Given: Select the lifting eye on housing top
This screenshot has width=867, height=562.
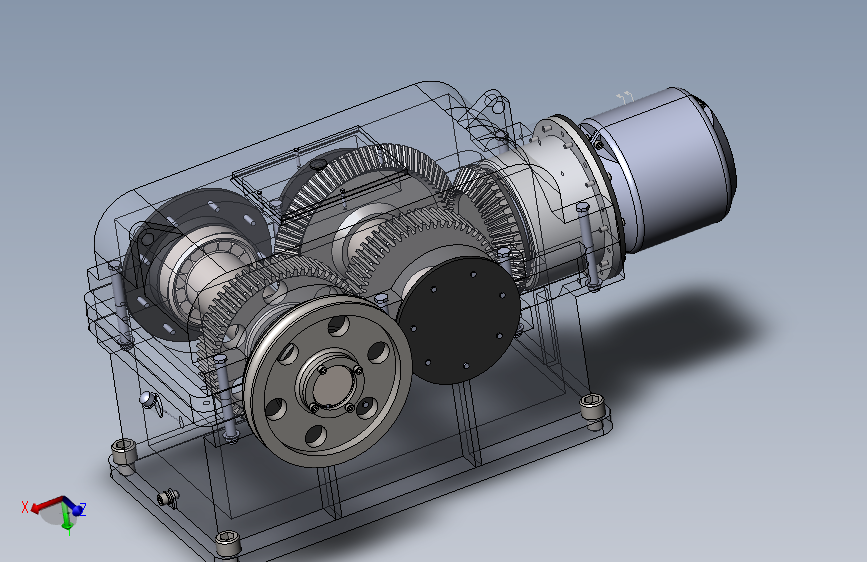Looking at the screenshot, I should coord(492,103).
